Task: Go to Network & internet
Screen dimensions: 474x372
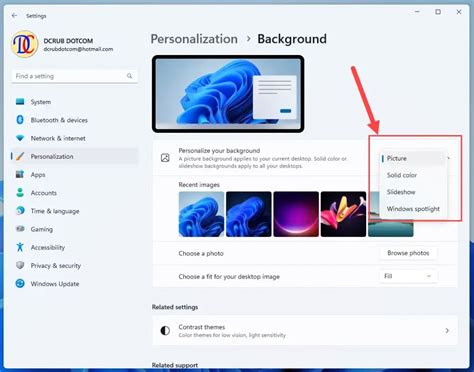Action: 74,138
